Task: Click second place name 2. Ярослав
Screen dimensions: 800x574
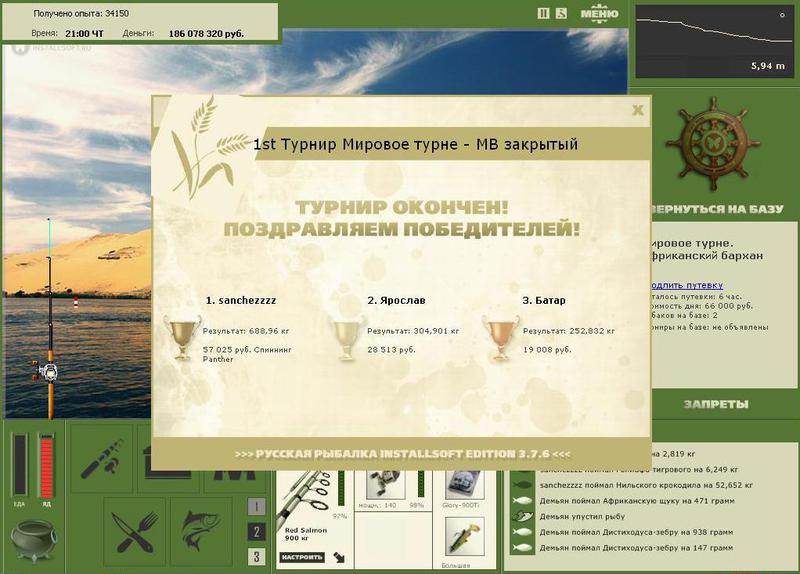Action: click(x=396, y=301)
